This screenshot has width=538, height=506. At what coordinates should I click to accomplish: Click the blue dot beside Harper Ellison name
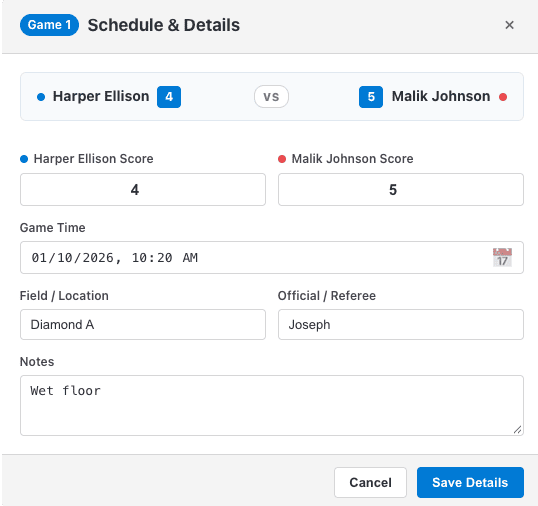(x=41, y=97)
